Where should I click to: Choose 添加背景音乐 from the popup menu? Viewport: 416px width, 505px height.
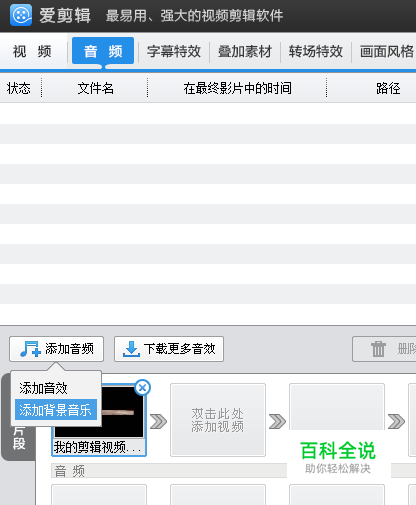coord(56,410)
